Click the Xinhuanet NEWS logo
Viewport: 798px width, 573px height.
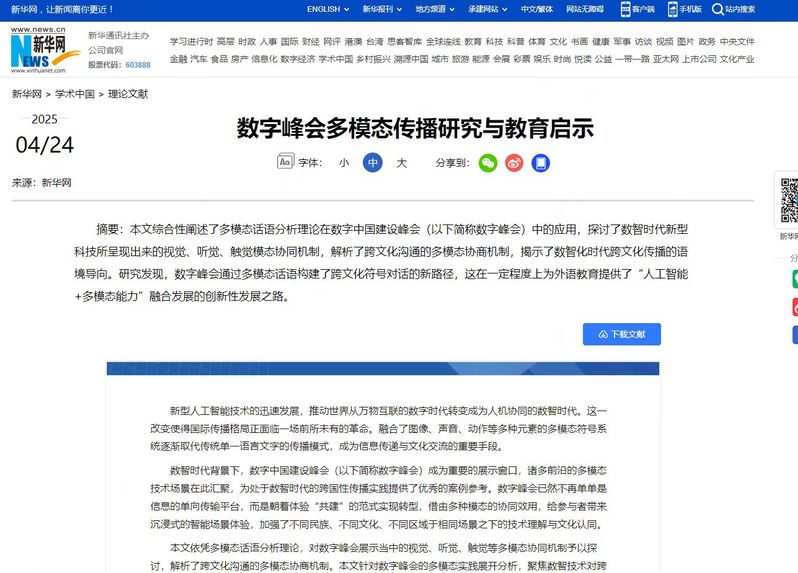tap(45, 50)
